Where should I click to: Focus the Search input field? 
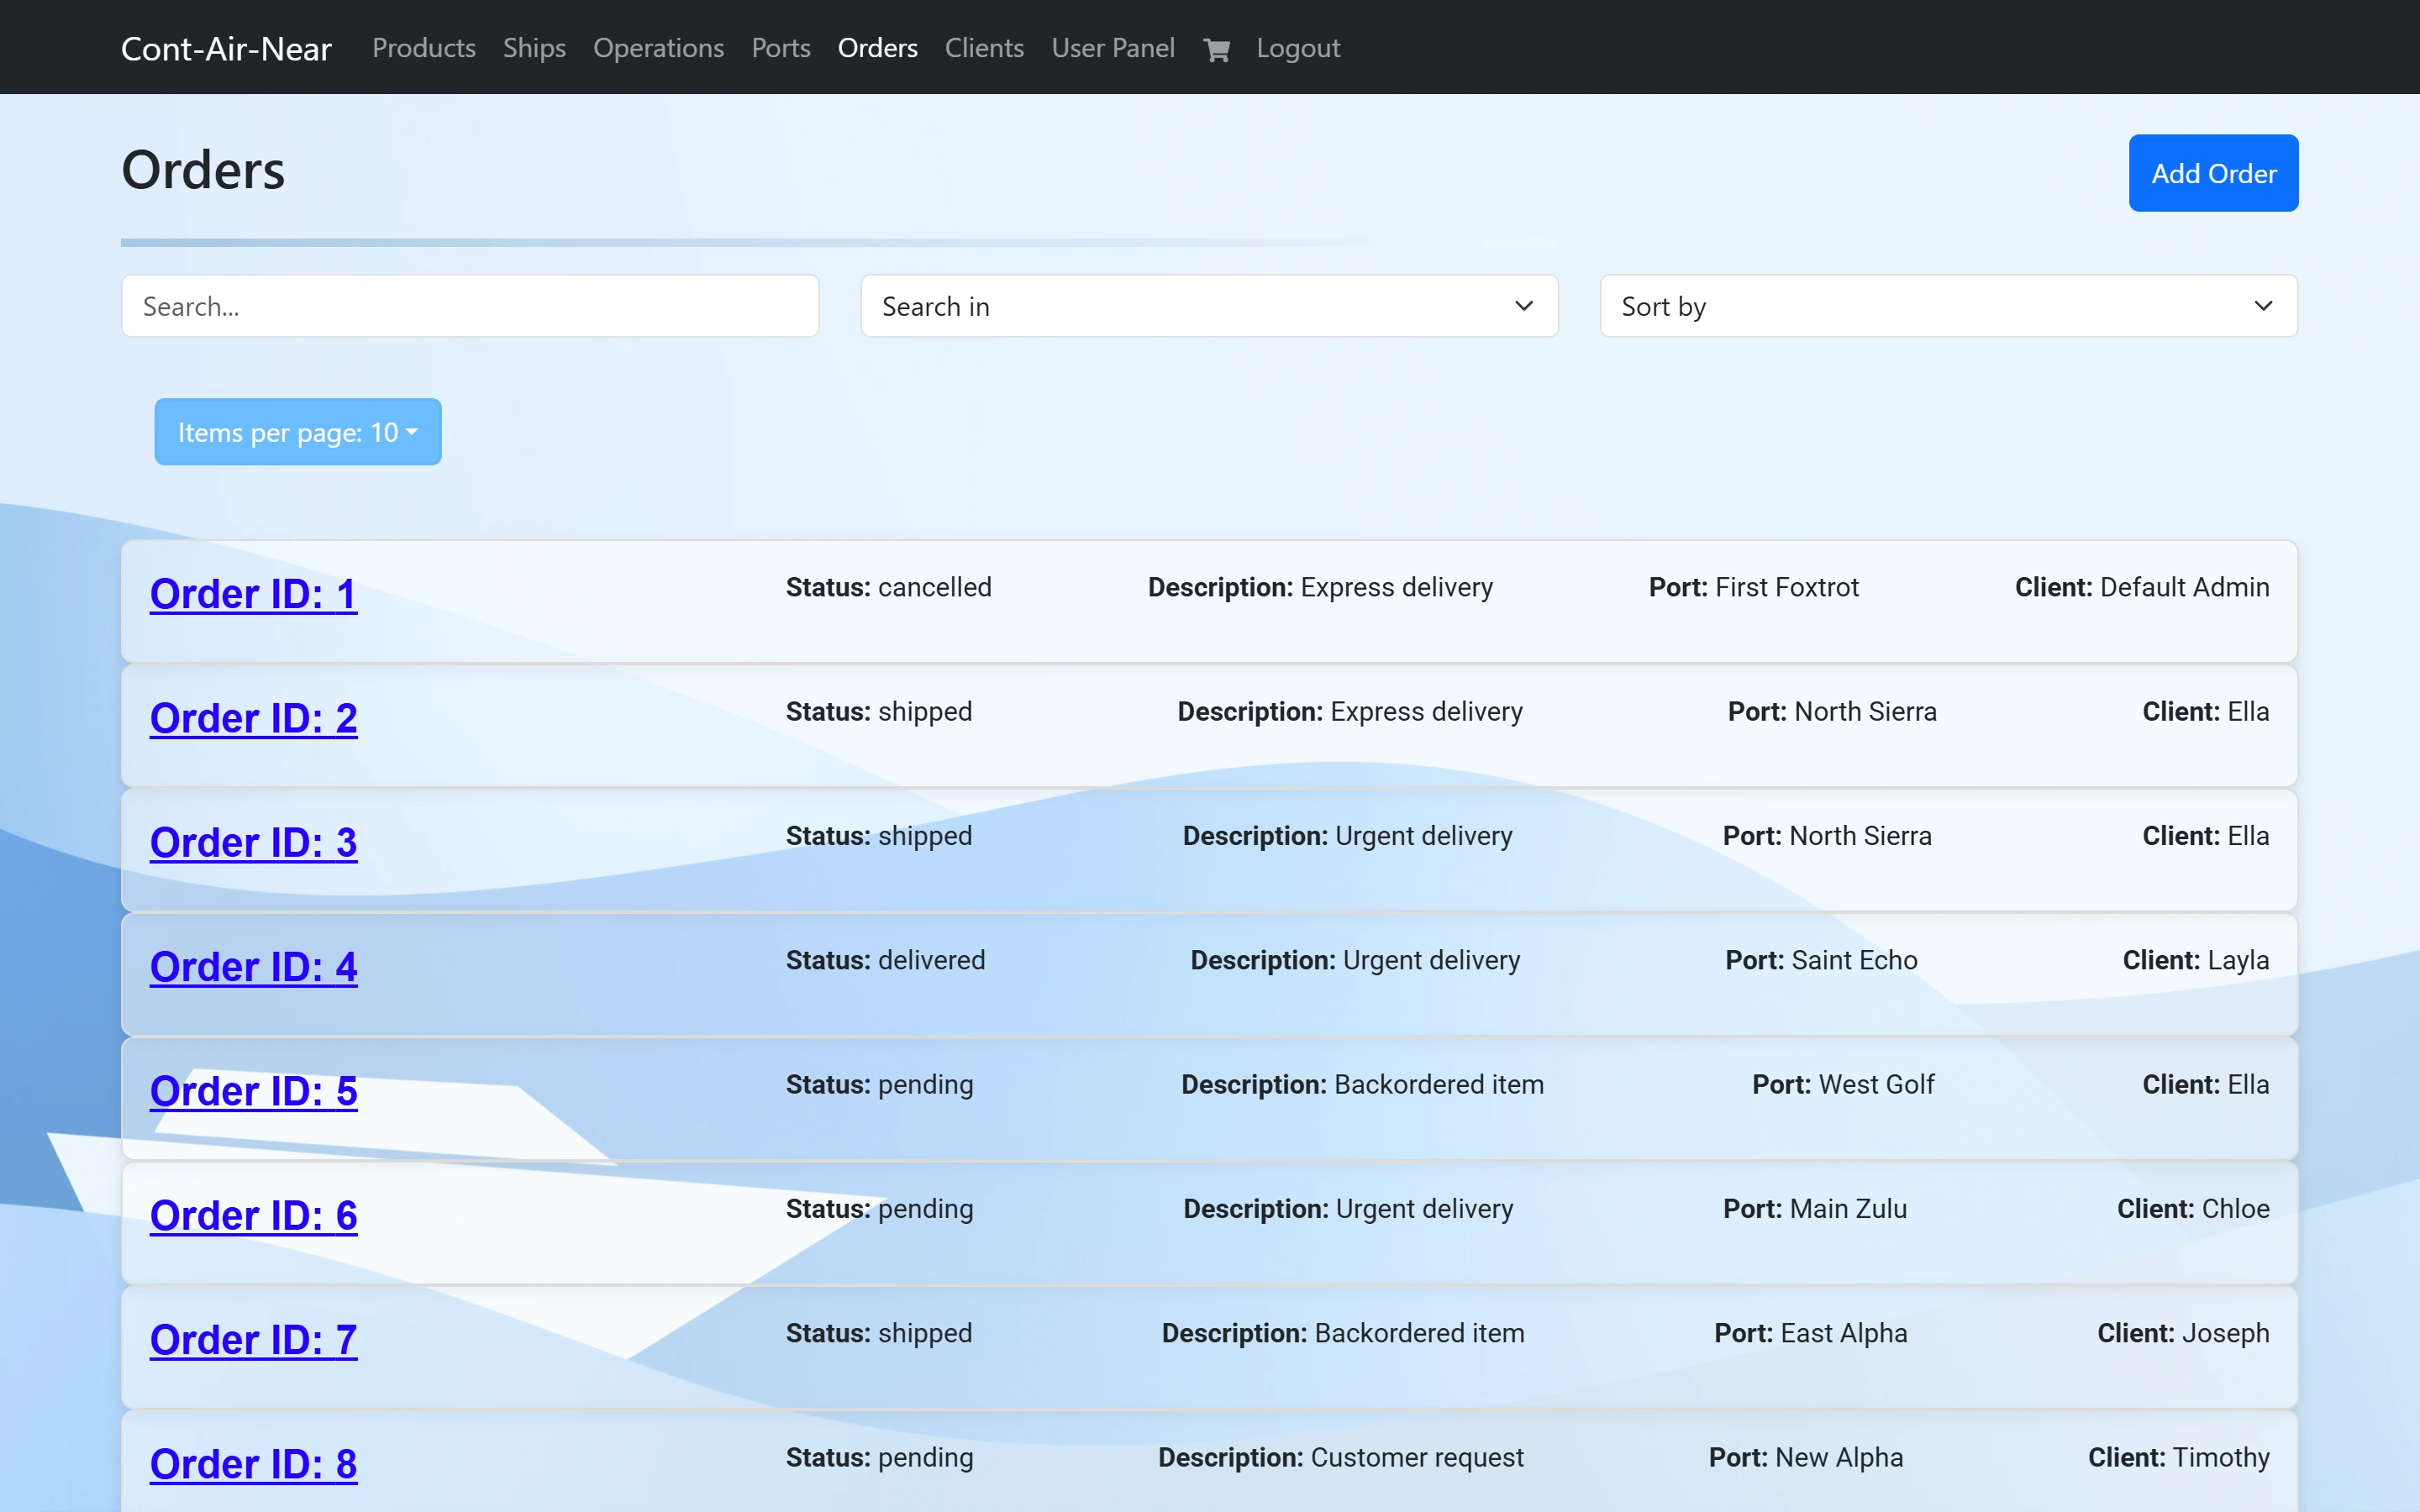(x=470, y=306)
